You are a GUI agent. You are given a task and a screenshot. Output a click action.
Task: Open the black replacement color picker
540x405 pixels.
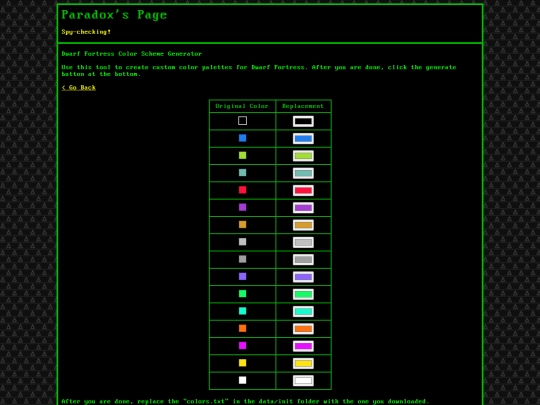[303, 121]
